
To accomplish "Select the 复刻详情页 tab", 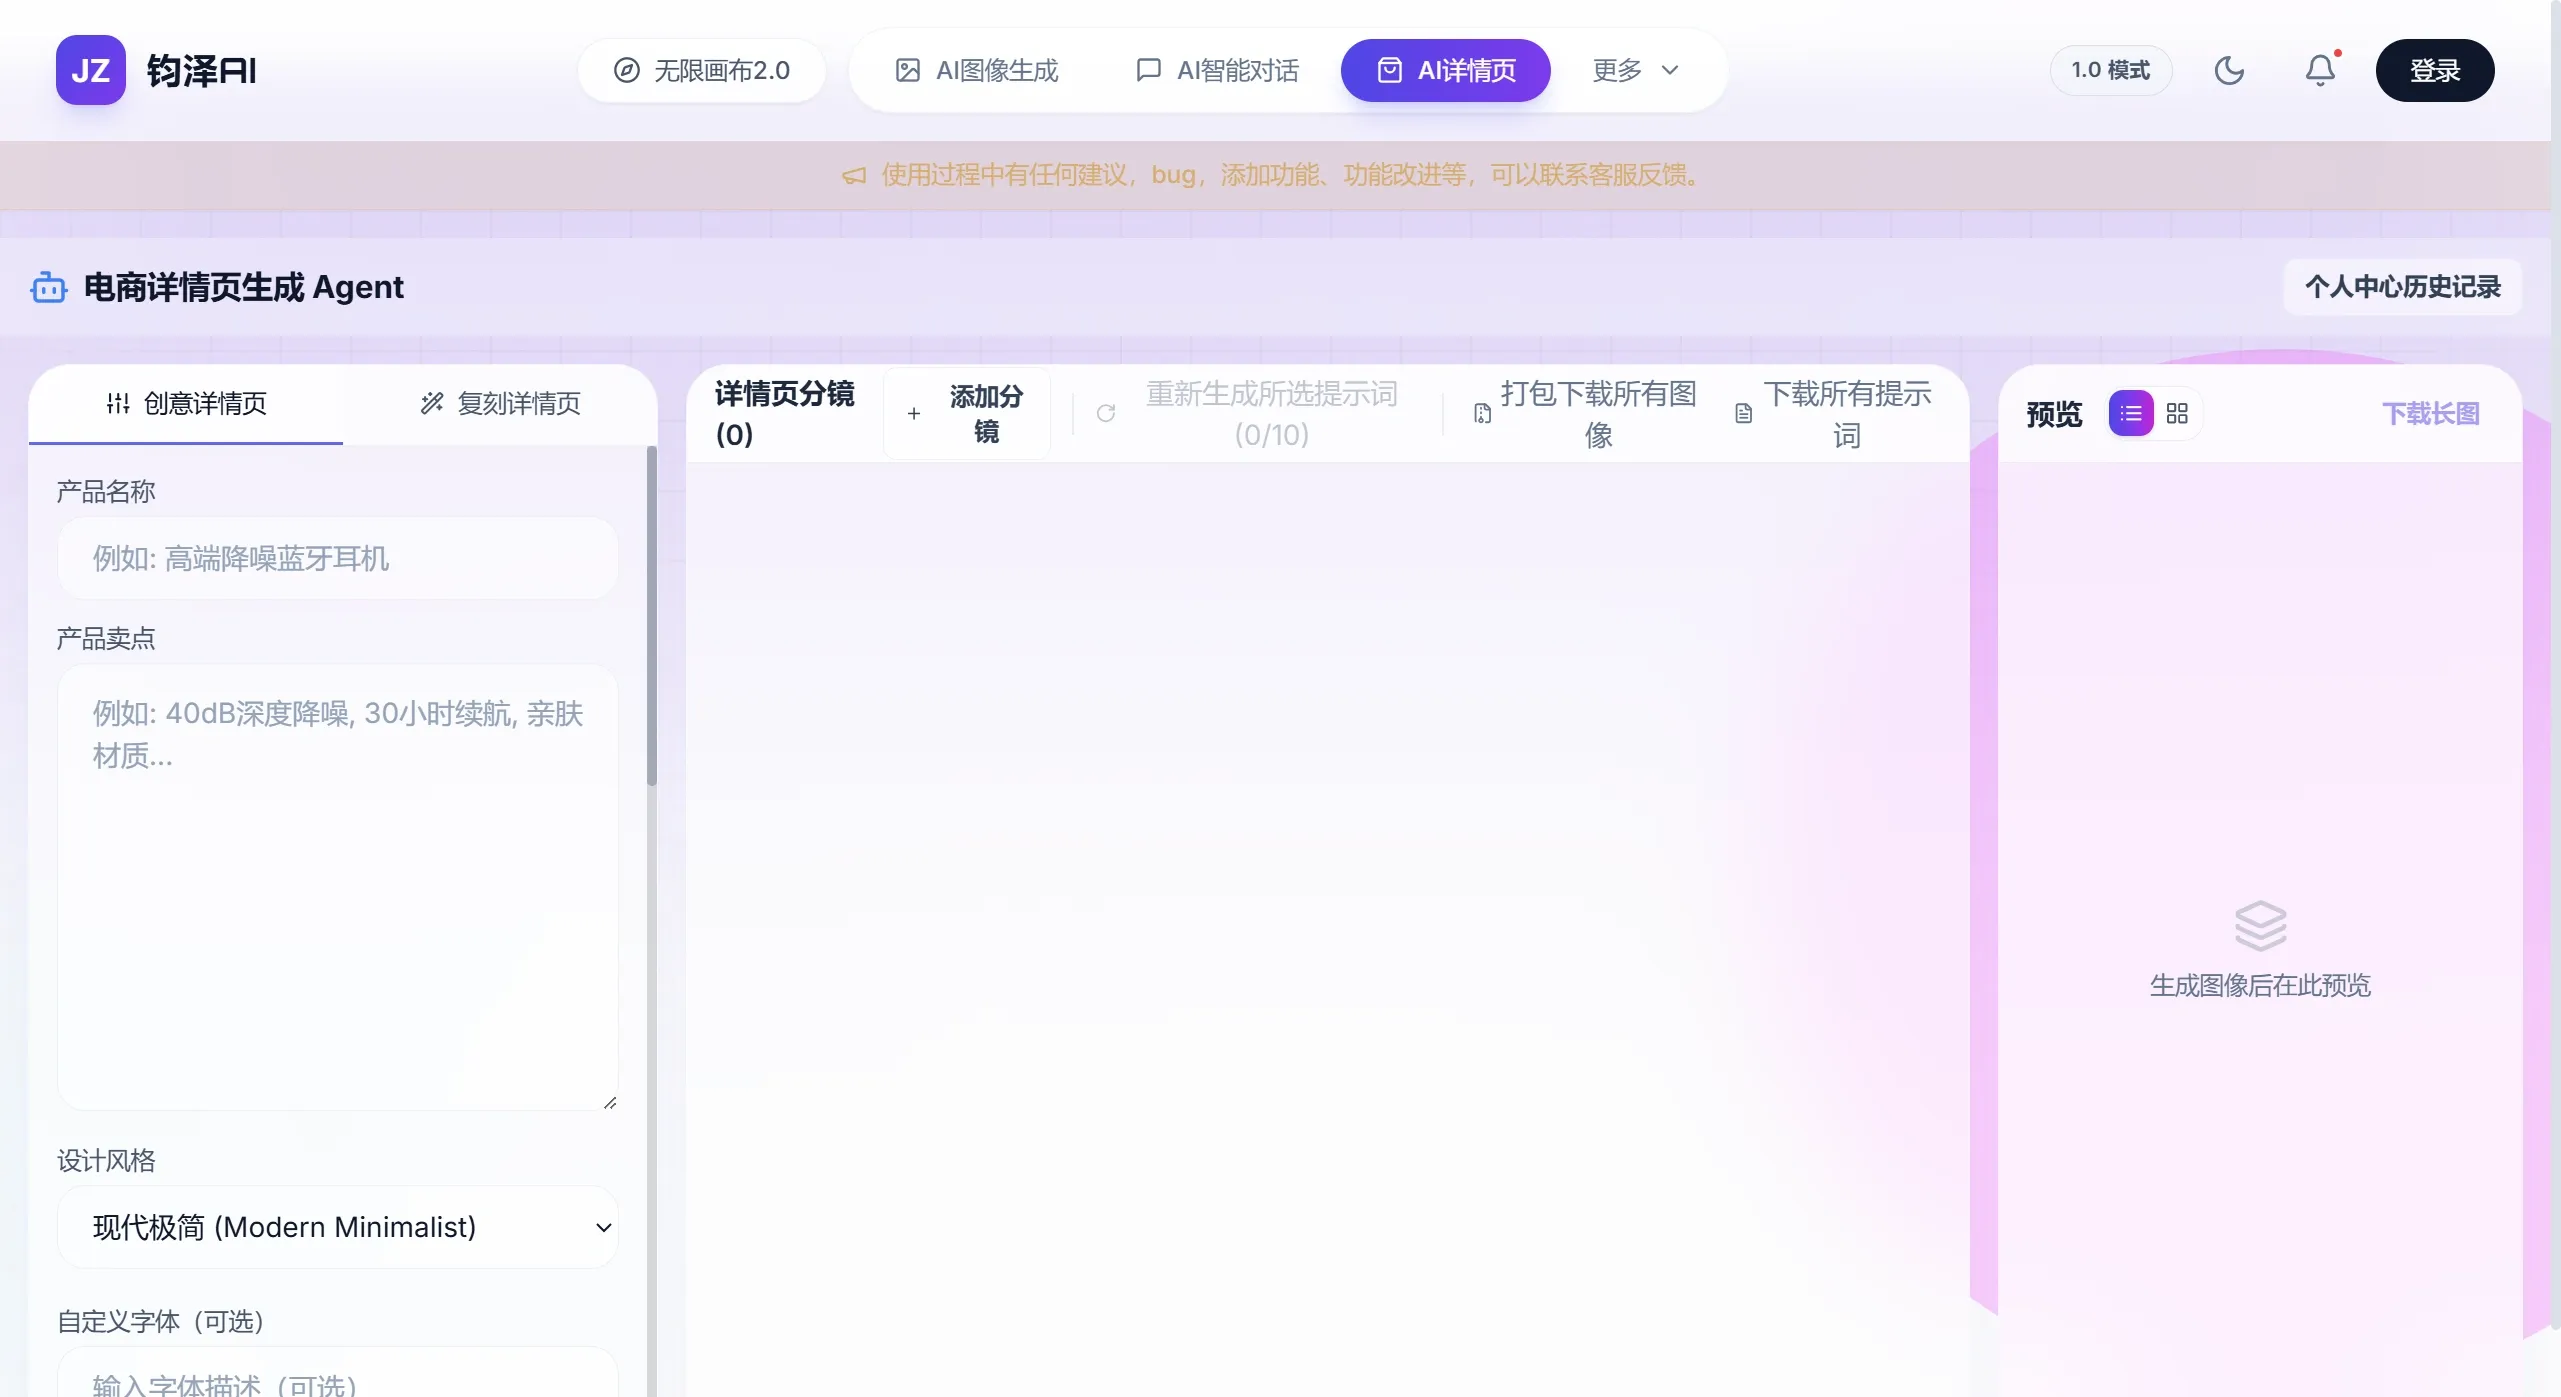I will pos(500,403).
